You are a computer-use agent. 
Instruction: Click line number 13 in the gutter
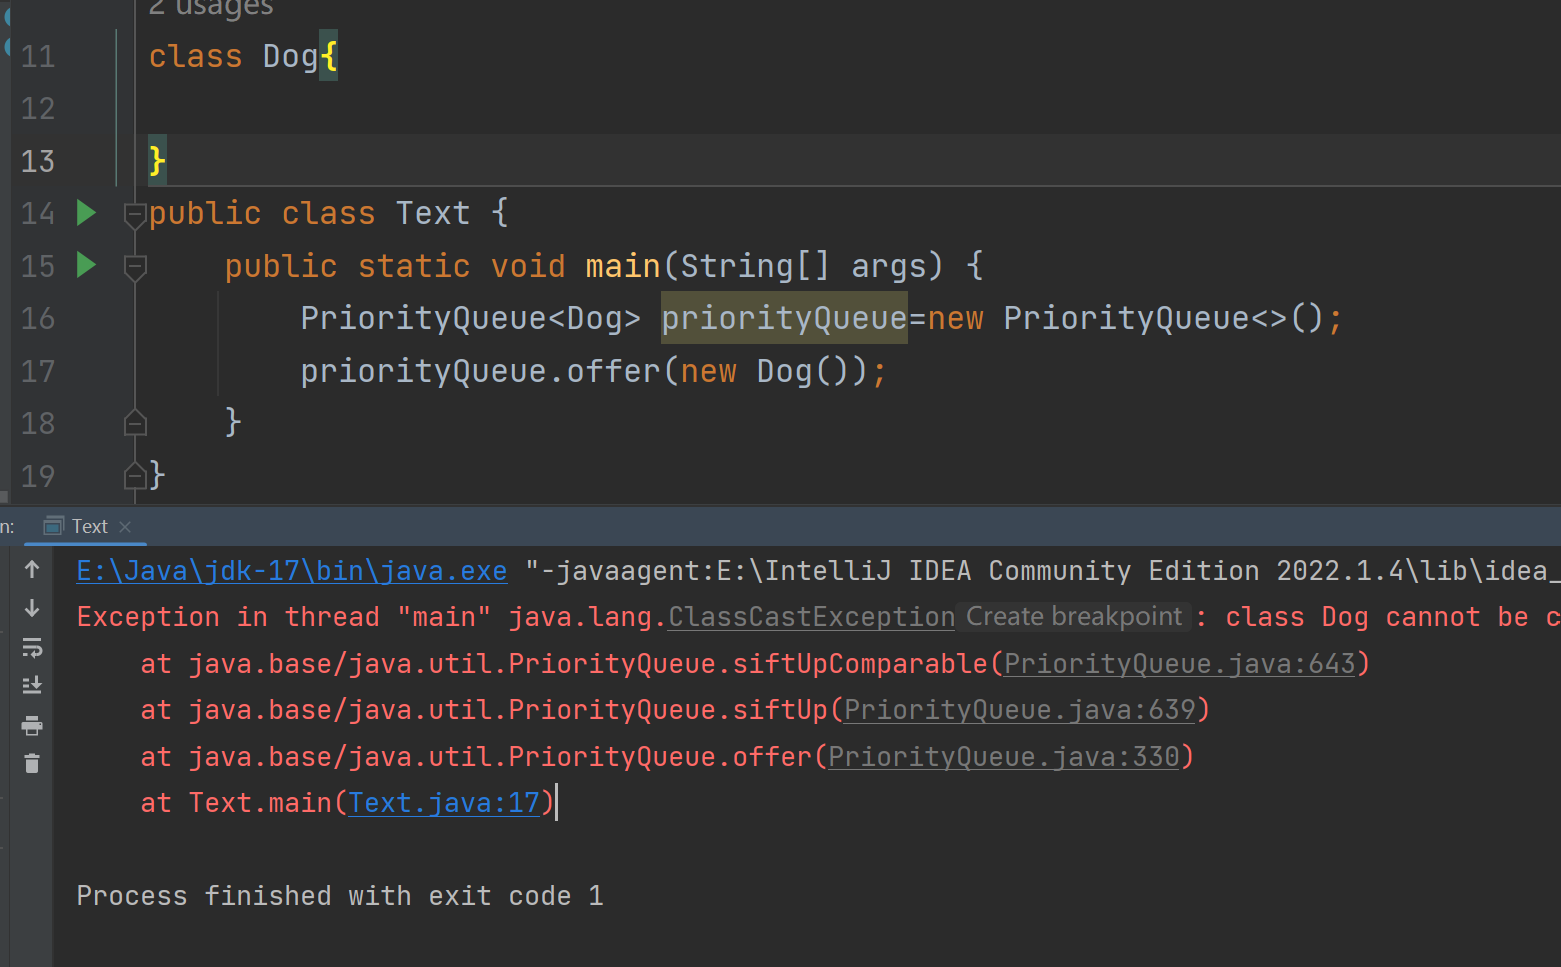(38, 161)
